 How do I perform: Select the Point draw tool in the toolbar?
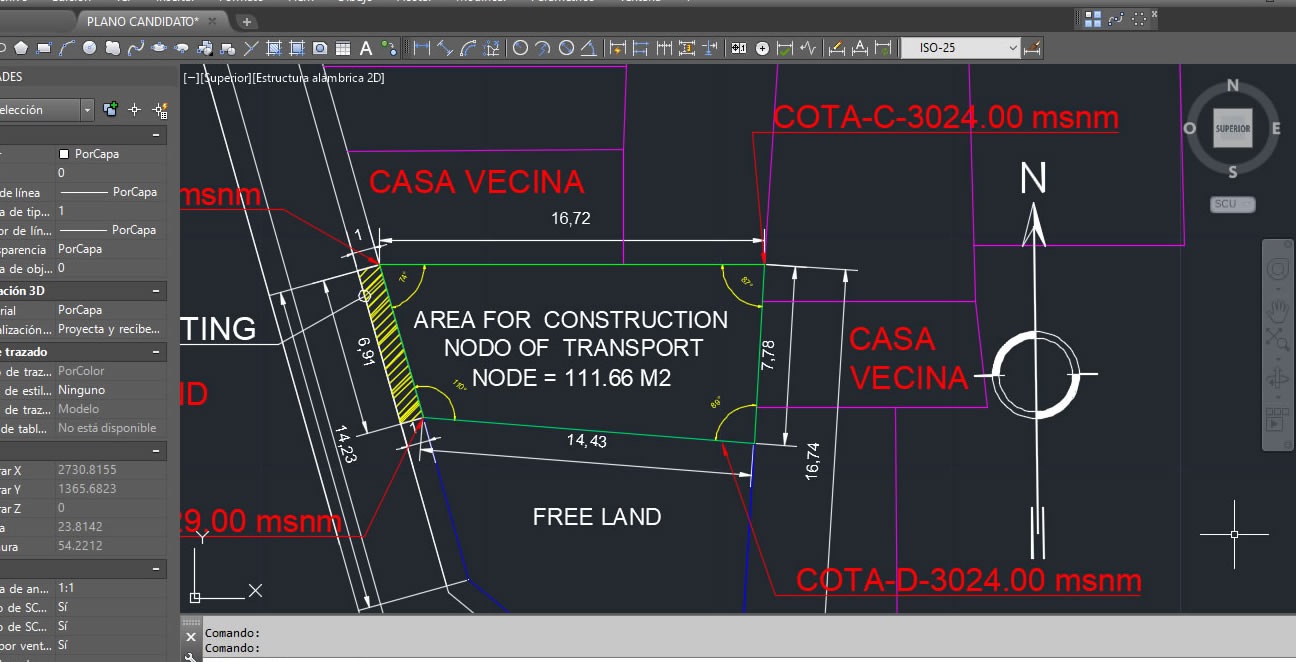[x=250, y=47]
